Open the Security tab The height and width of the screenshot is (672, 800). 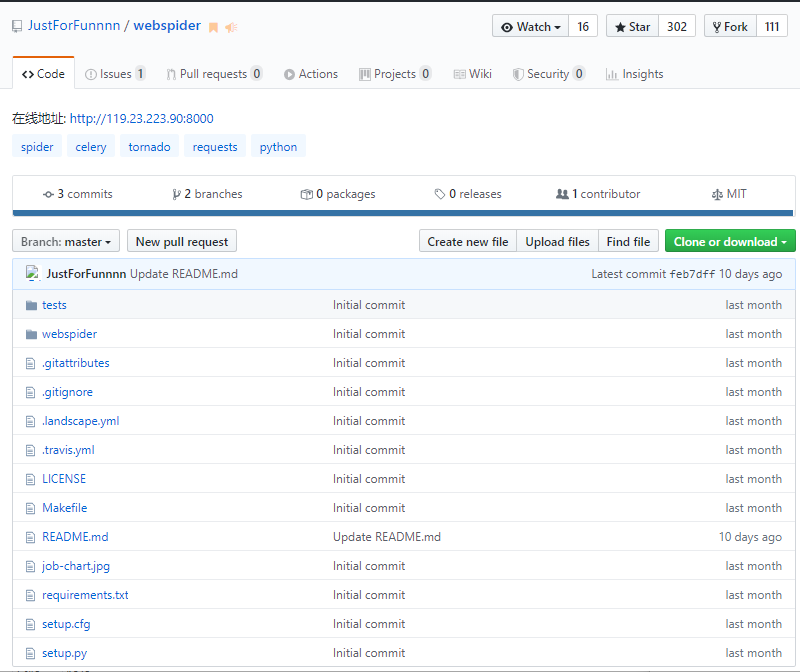pyautogui.click(x=549, y=74)
